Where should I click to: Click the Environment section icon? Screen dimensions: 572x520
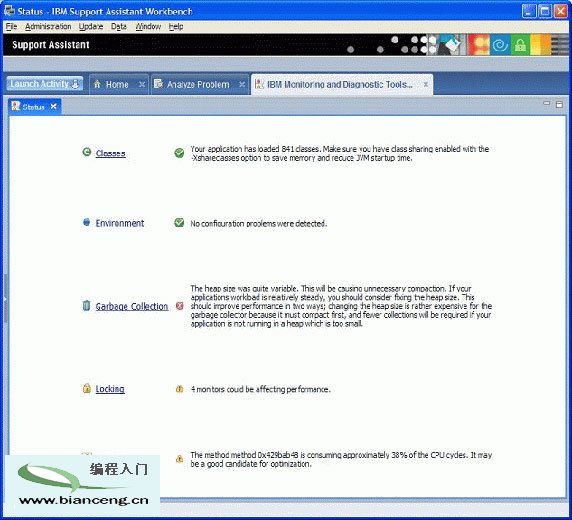[86, 222]
